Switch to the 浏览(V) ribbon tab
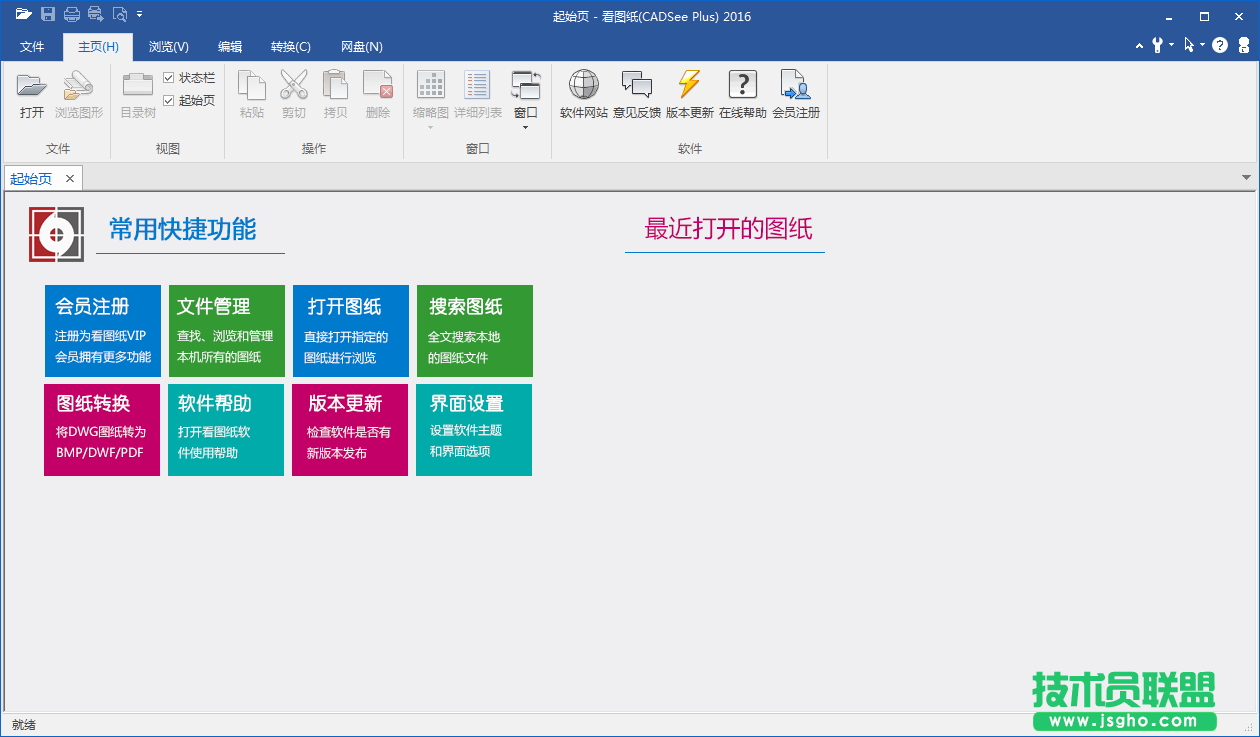Screen dimensions: 1260x737 coord(169,47)
